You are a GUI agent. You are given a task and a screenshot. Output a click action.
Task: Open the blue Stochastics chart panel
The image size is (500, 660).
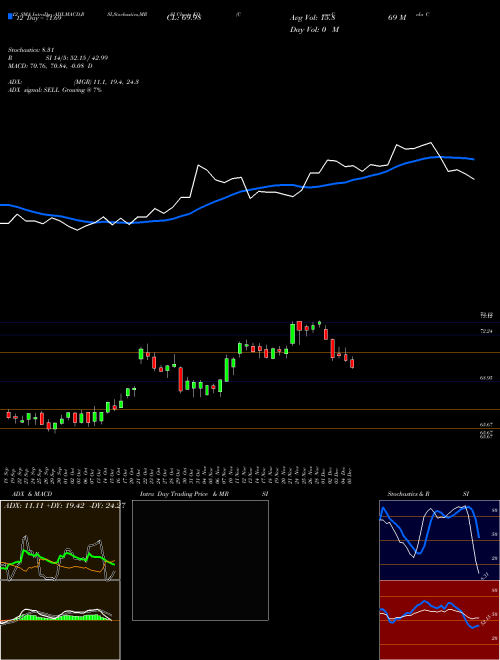click(x=439, y=540)
